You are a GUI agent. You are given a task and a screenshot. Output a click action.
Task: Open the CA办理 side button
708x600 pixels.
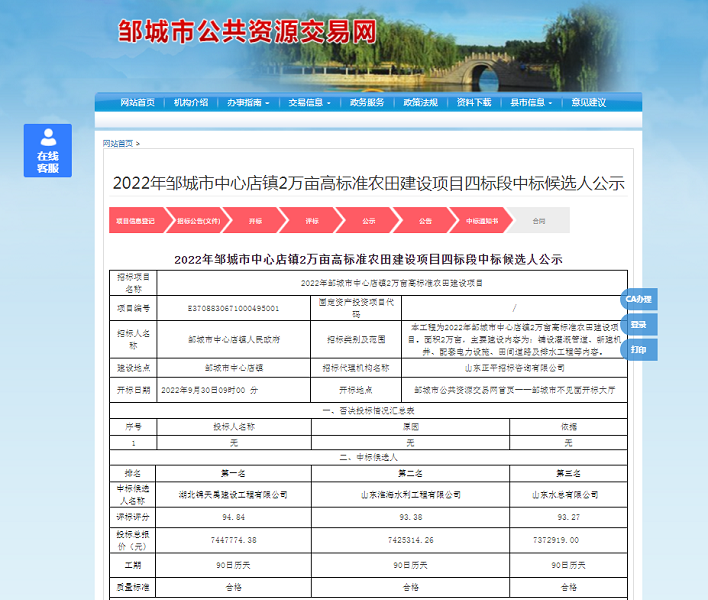[x=639, y=299]
